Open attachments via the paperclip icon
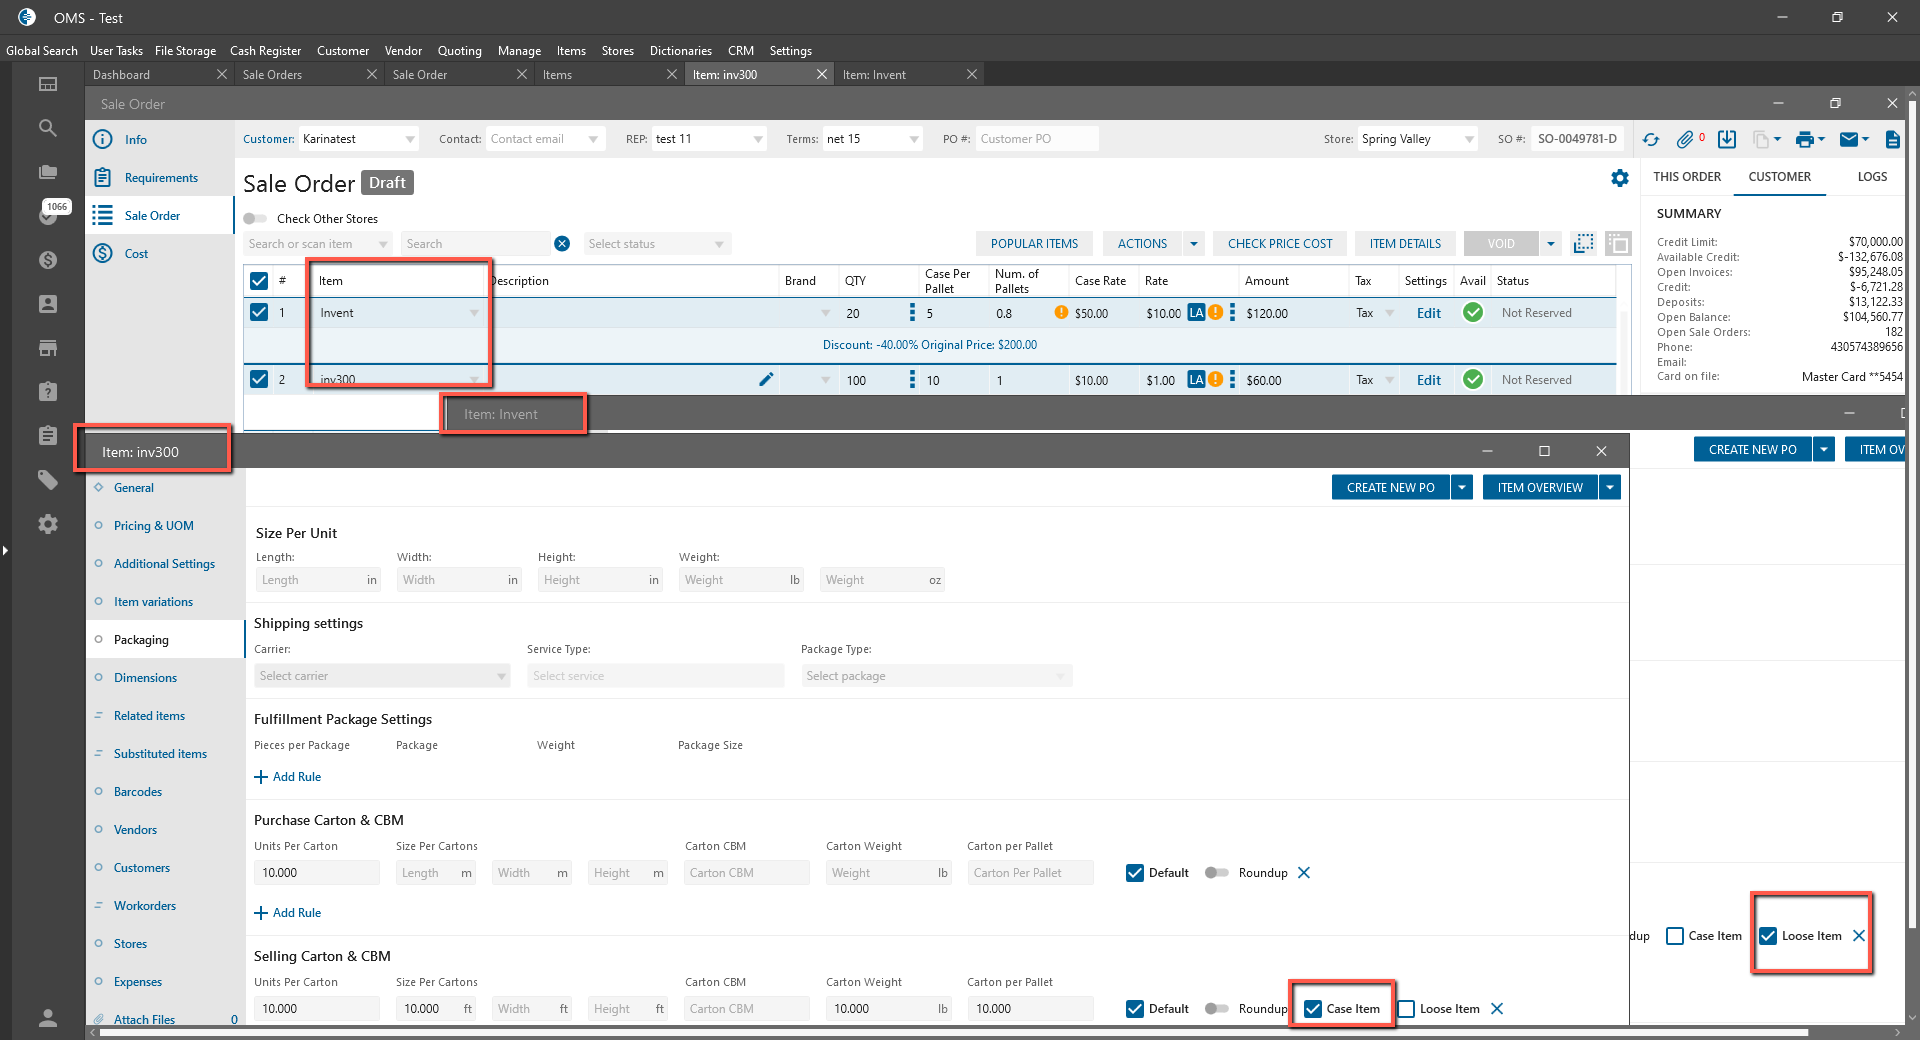The image size is (1920, 1040). [1686, 140]
